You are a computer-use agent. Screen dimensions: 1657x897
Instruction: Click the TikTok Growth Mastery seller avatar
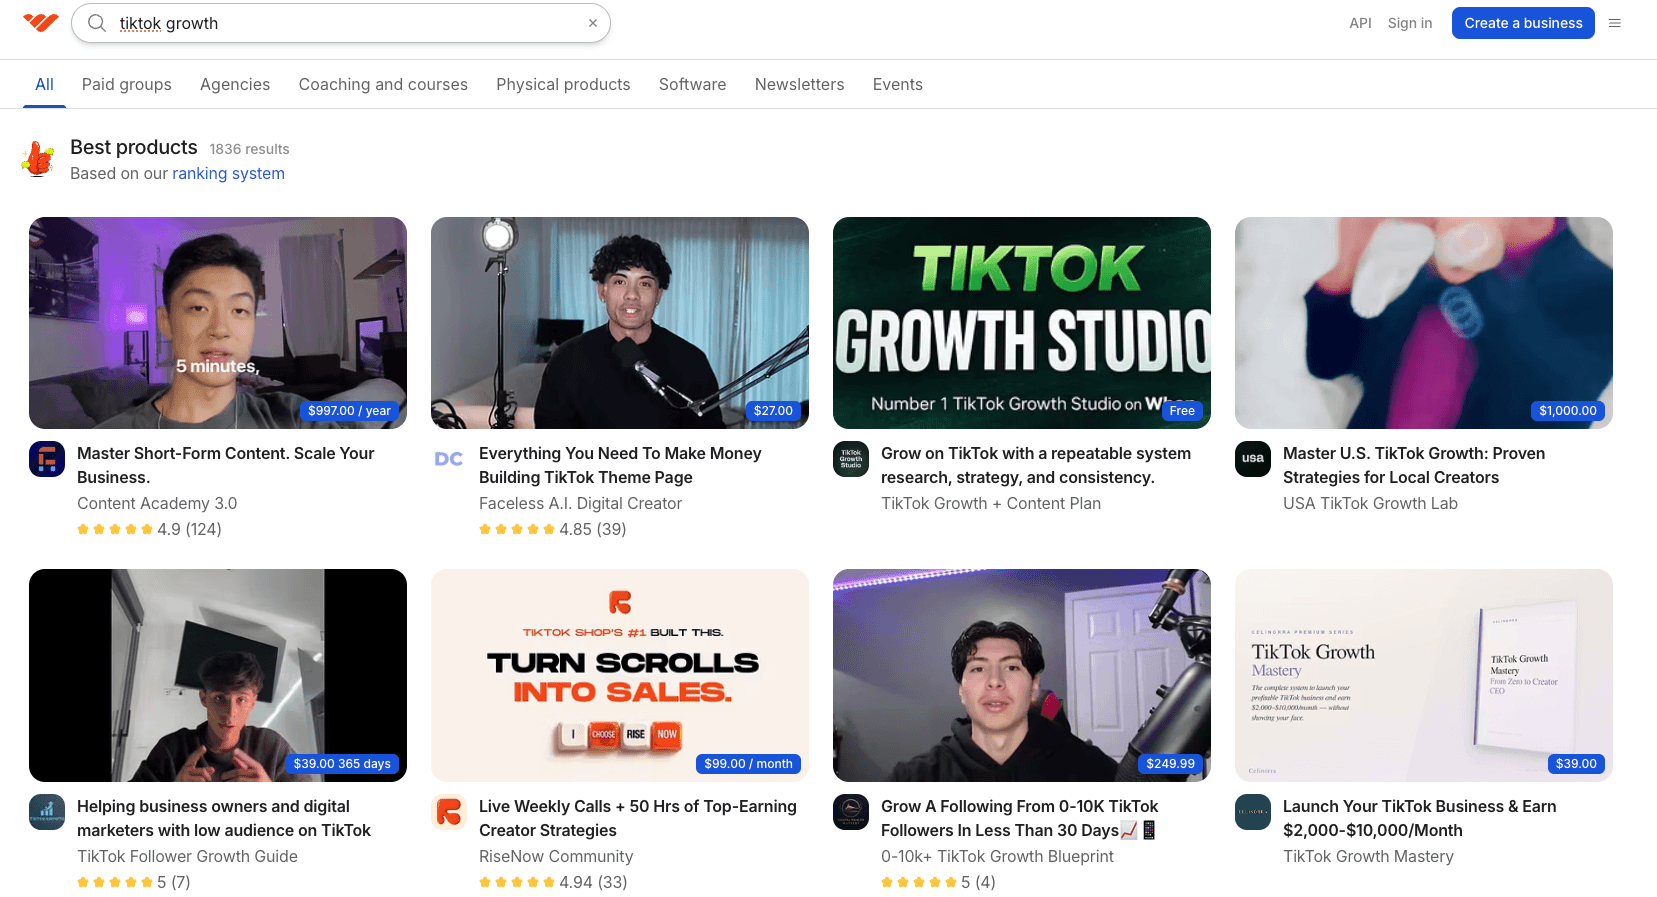1253,812
